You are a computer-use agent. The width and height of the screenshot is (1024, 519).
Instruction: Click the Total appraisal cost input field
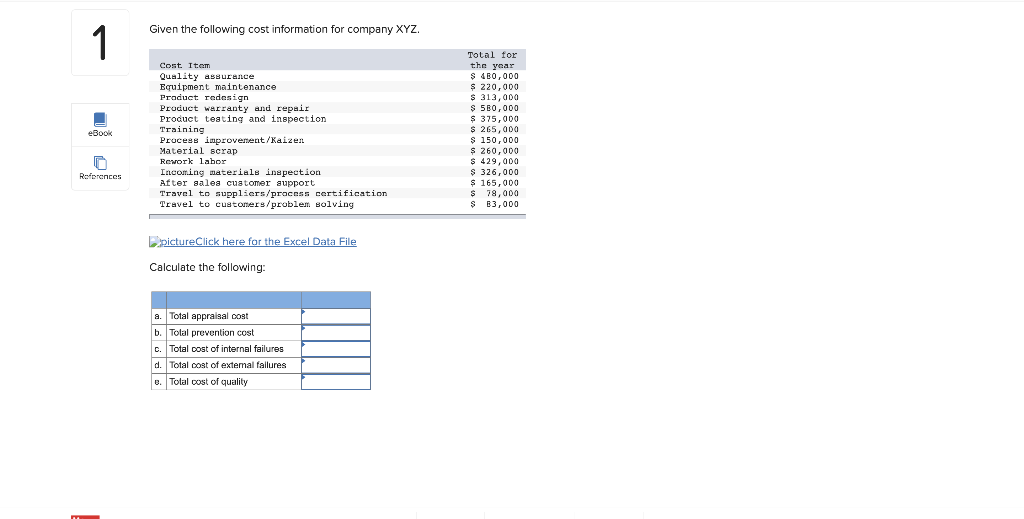336,316
